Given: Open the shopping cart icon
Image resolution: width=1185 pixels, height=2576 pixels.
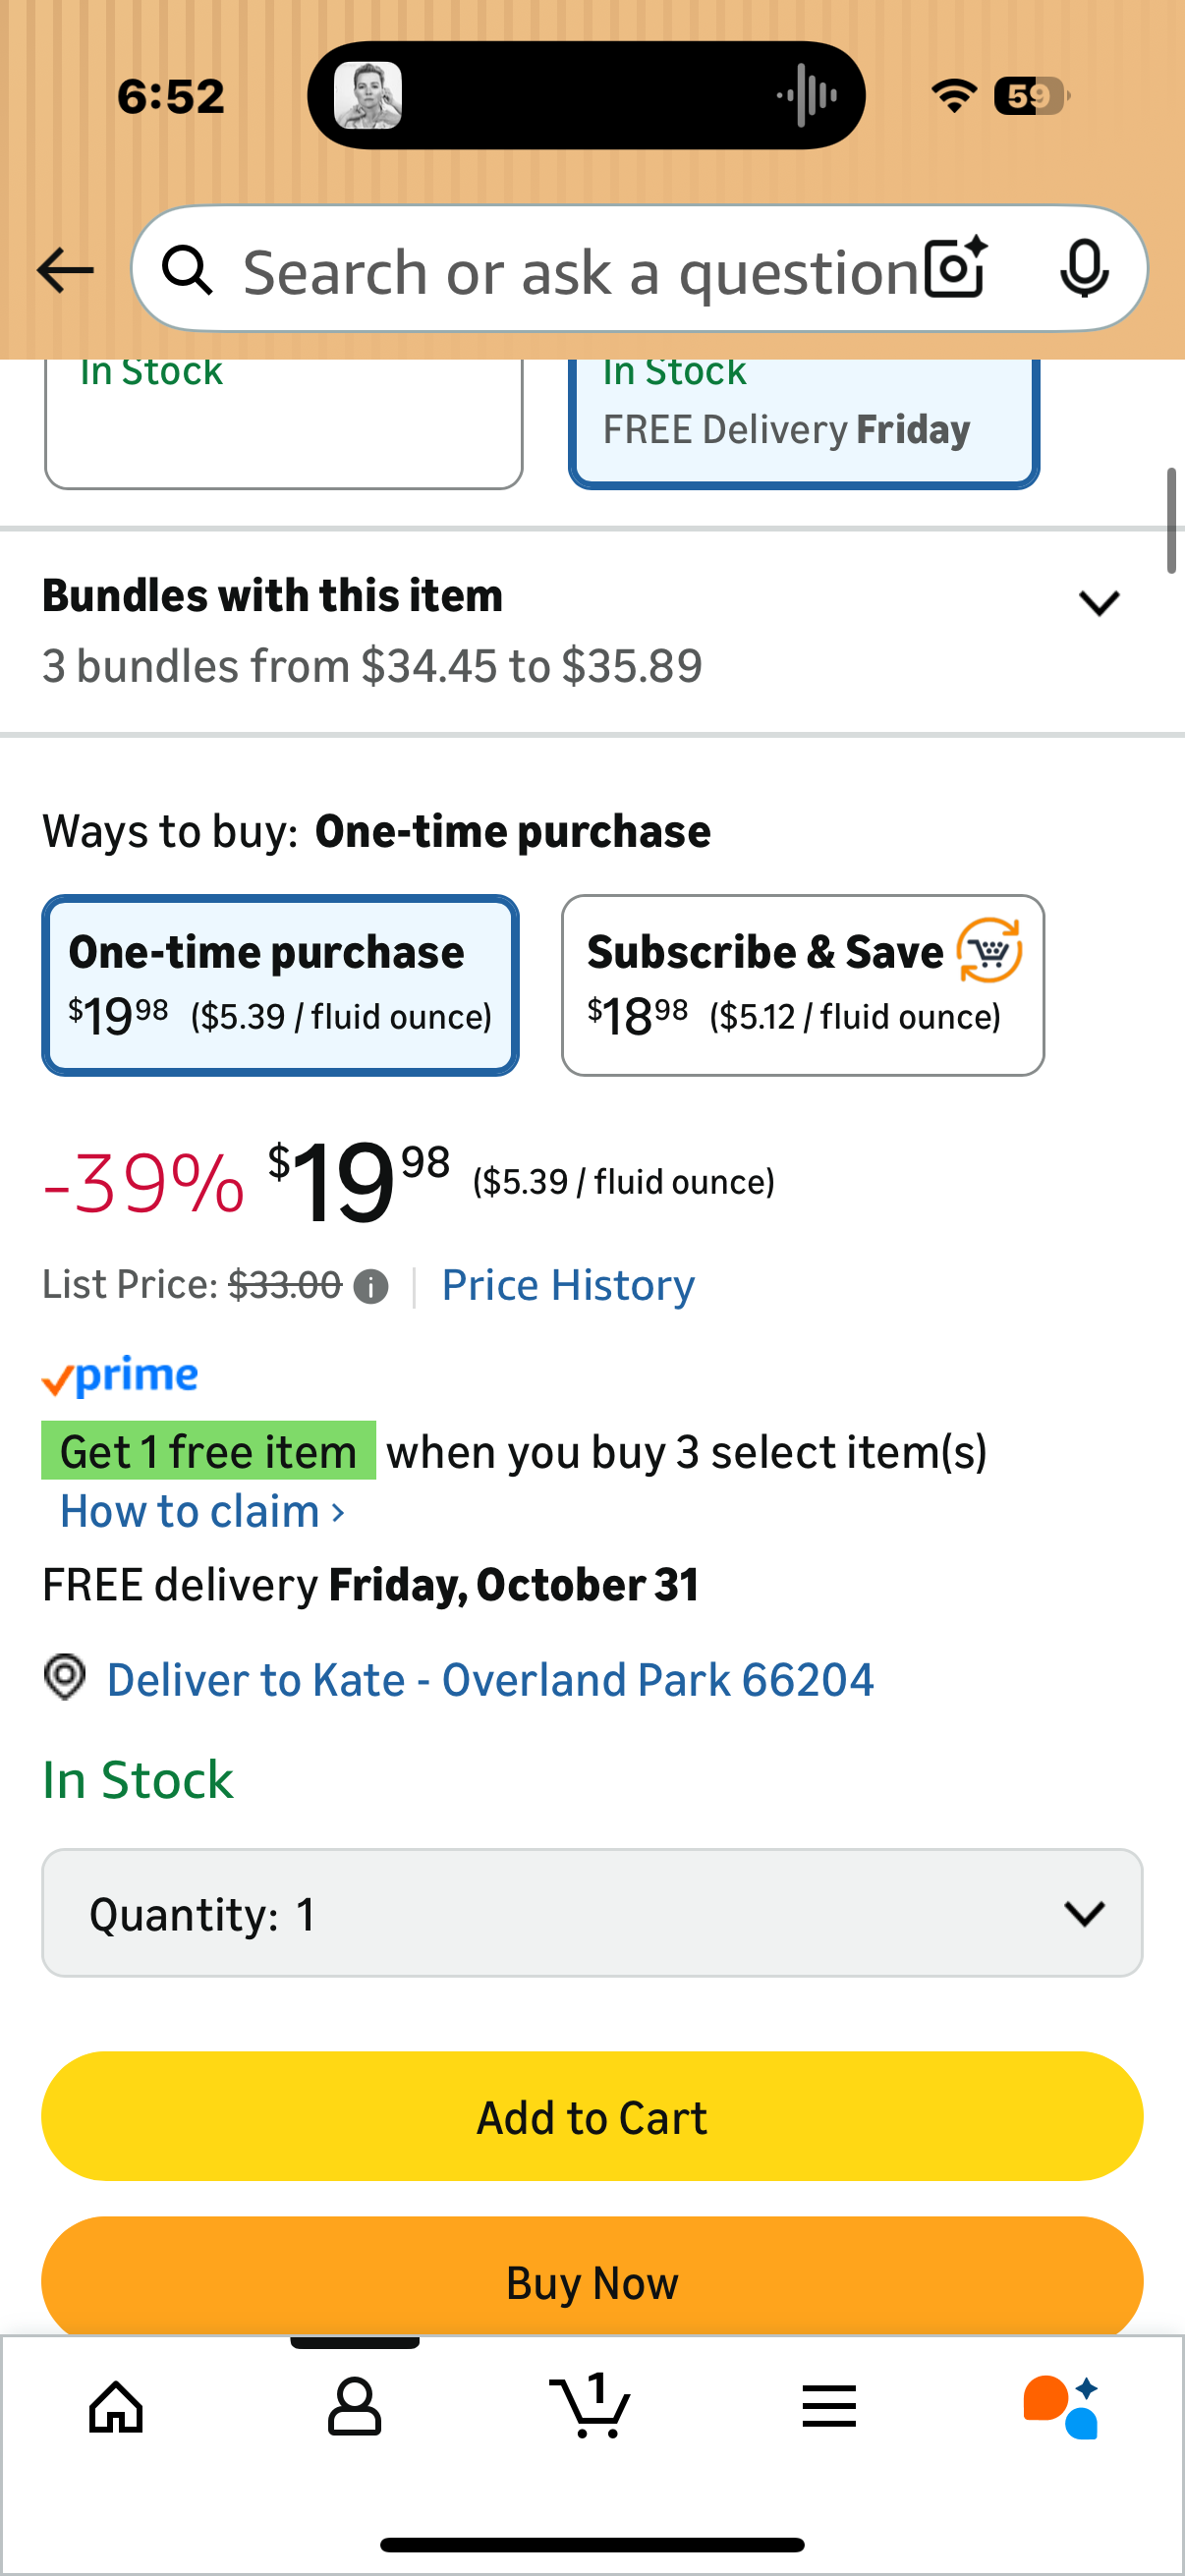Looking at the screenshot, I should [591, 2406].
